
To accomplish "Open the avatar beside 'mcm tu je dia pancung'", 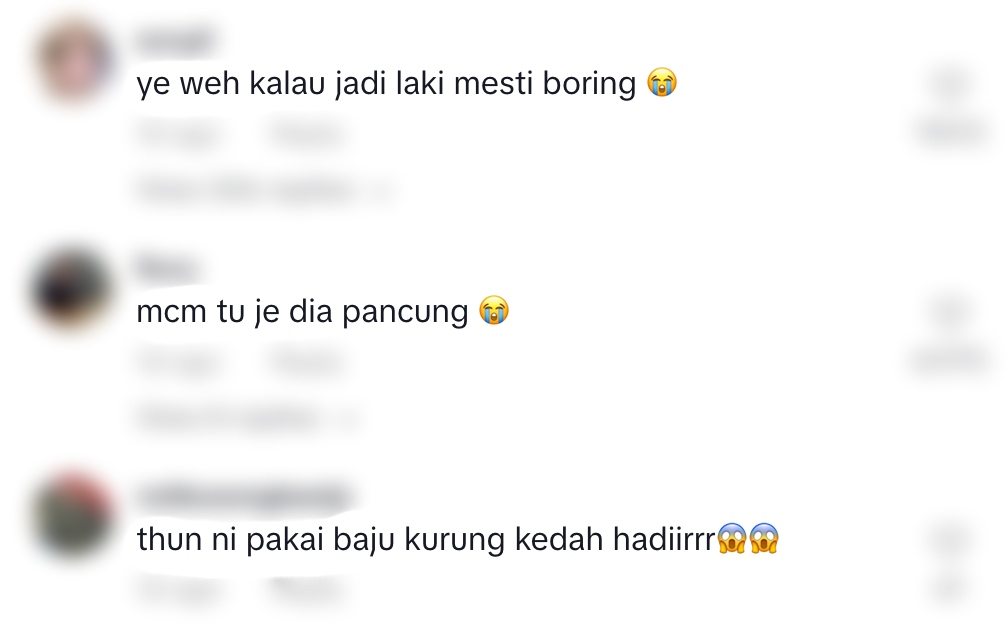I will (72, 289).
